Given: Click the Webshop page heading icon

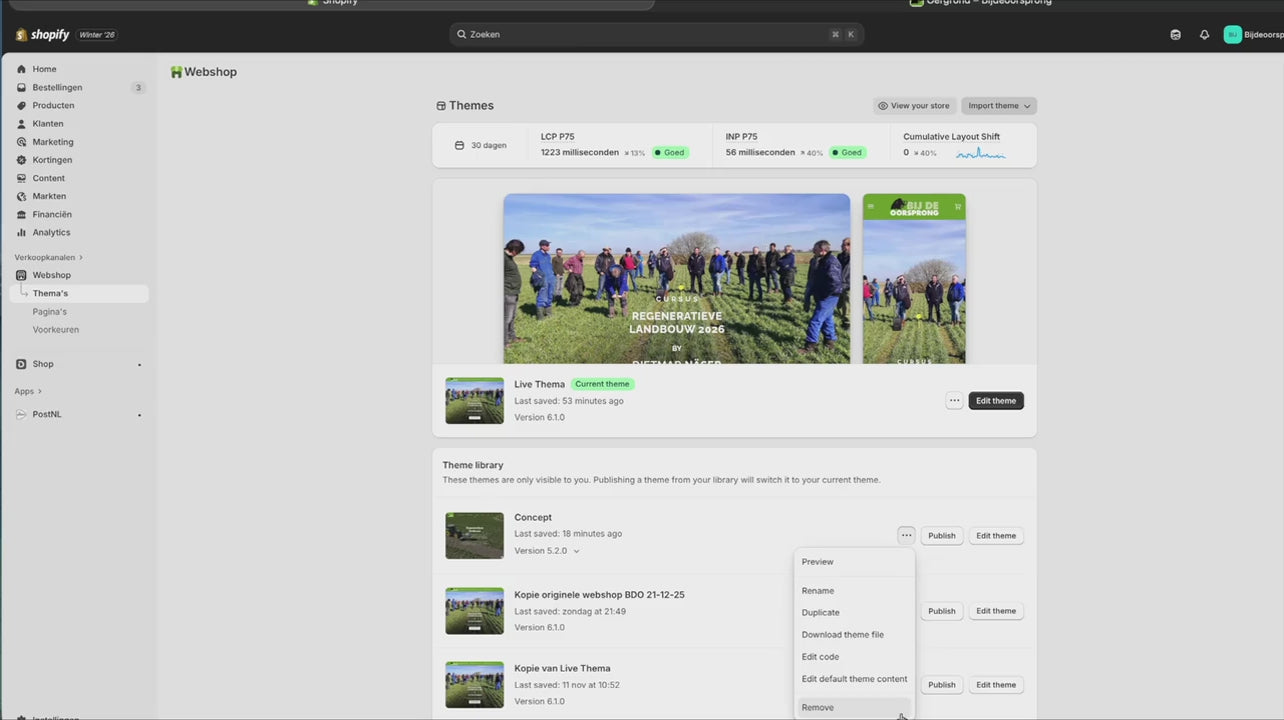Looking at the screenshot, I should point(176,72).
